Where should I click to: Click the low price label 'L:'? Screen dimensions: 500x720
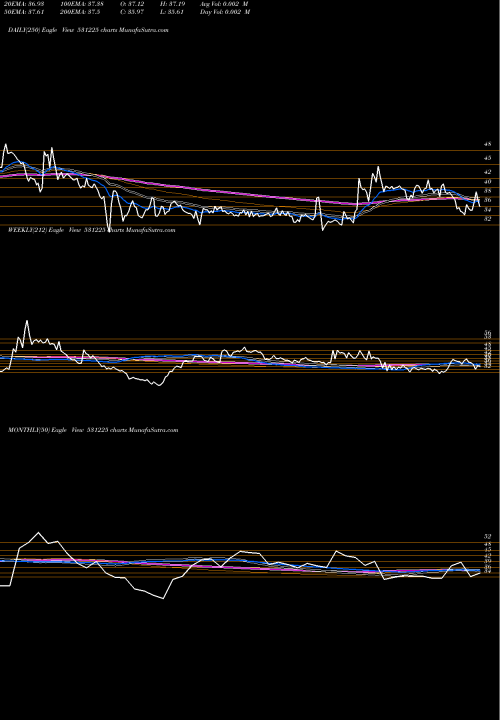click(172, 12)
